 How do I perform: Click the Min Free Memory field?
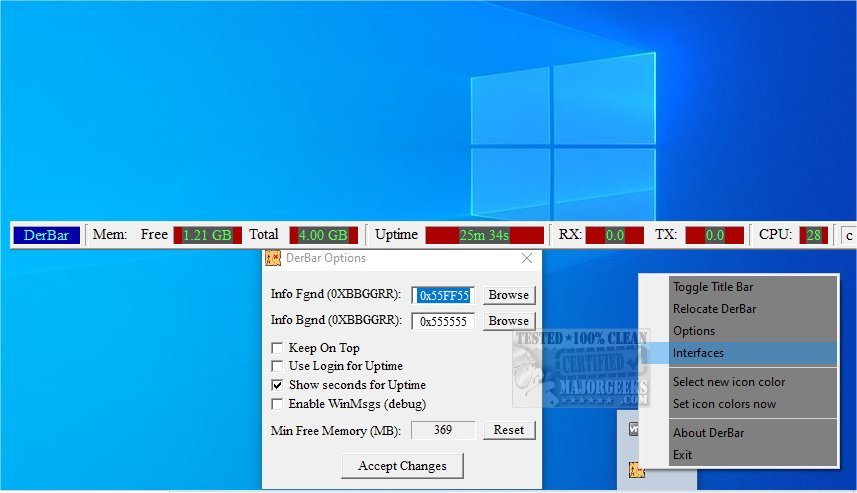click(443, 430)
